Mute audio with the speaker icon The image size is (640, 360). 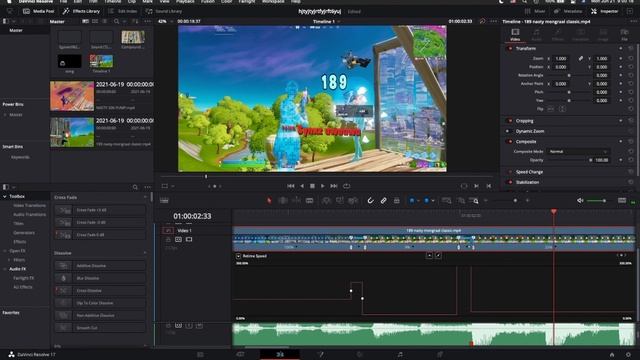tap(580, 200)
